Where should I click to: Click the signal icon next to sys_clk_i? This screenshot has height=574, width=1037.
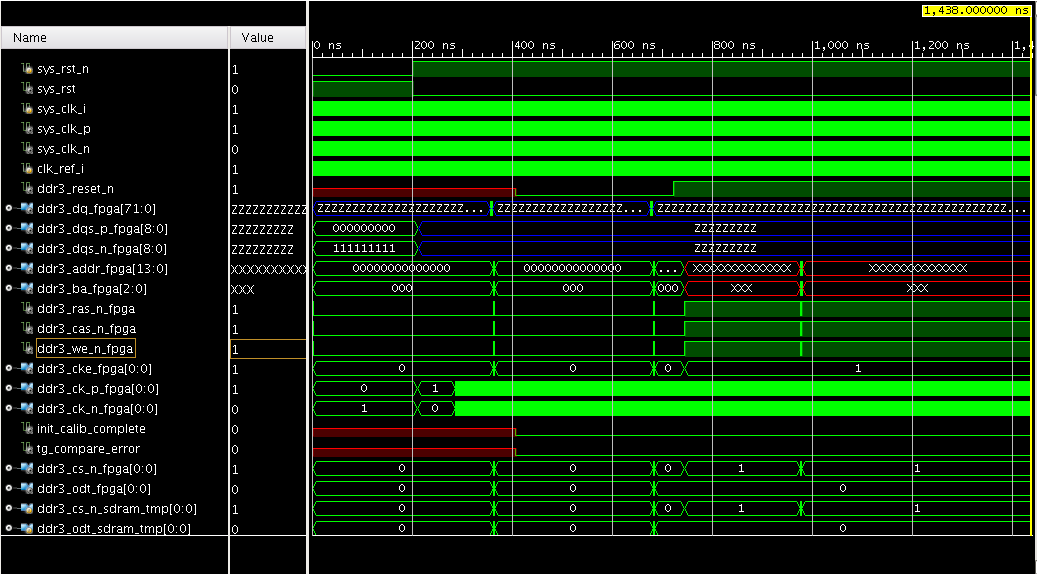point(27,109)
